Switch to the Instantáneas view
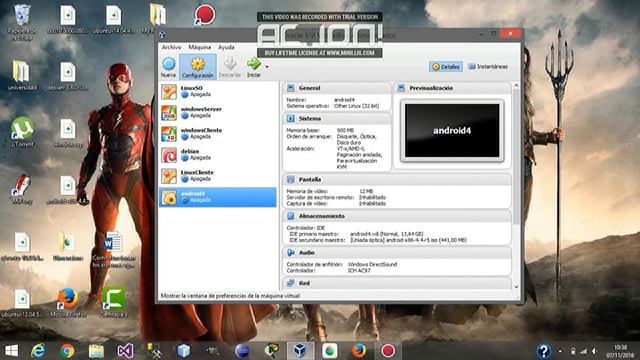The image size is (640, 360). (x=488, y=67)
